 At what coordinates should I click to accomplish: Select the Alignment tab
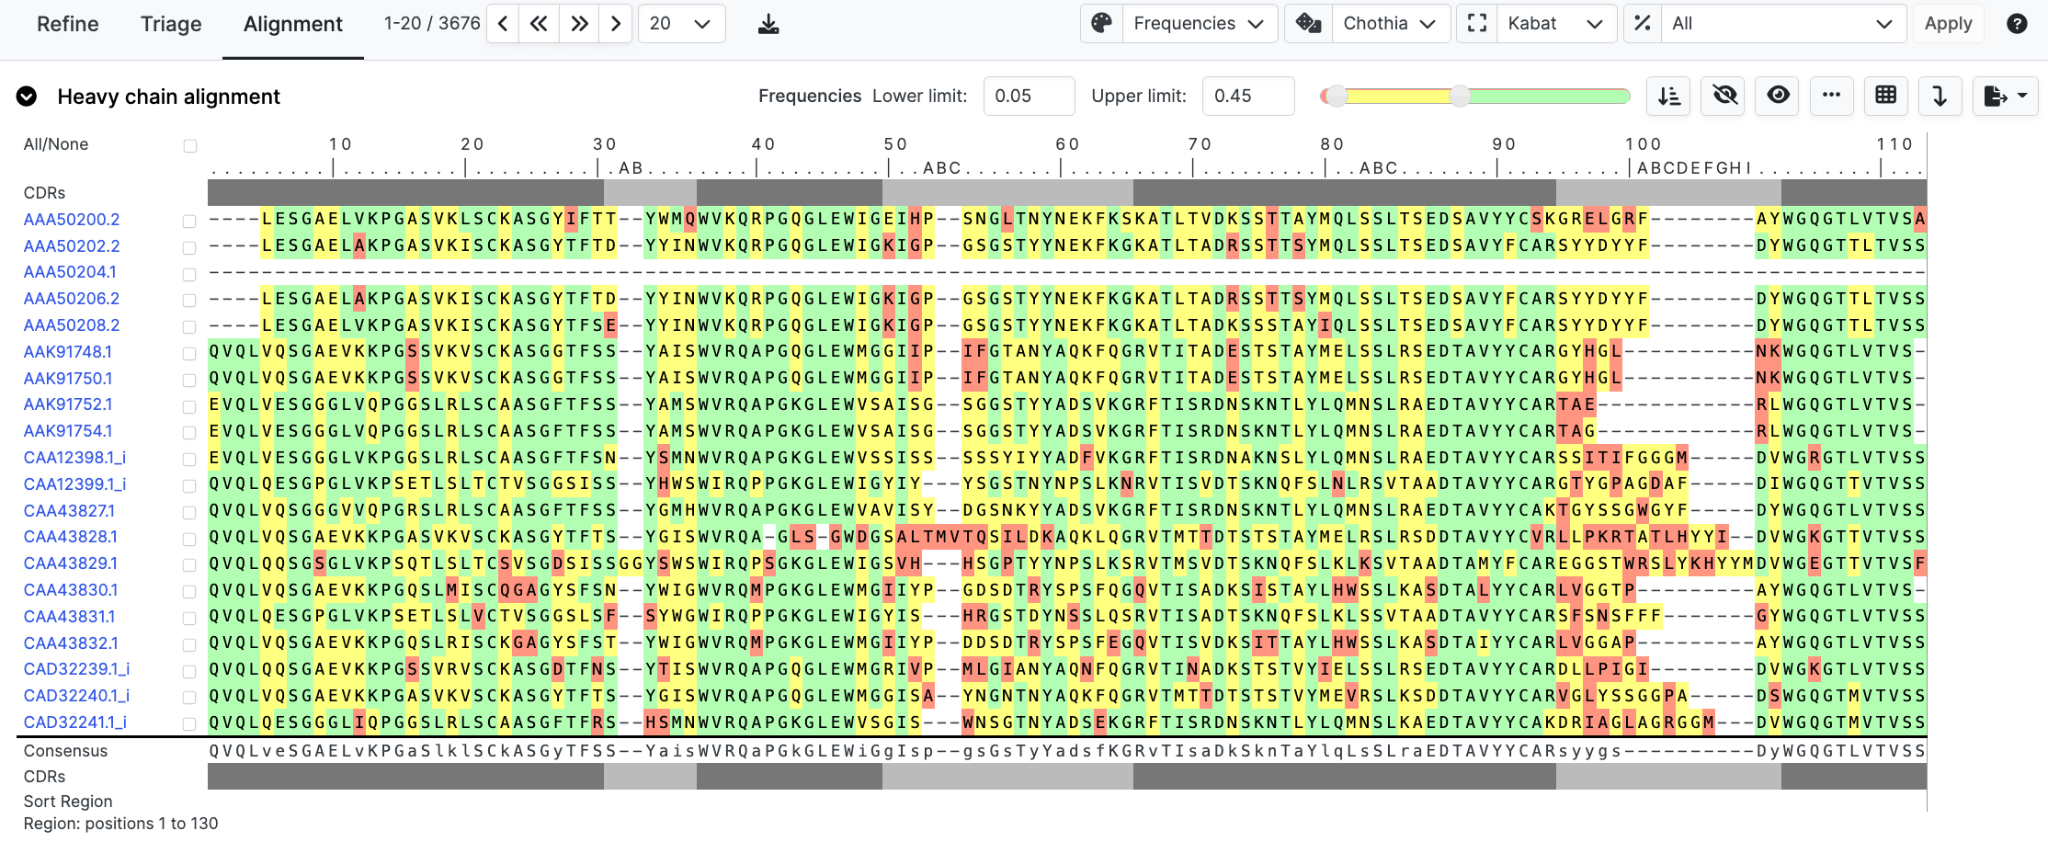pos(293,24)
